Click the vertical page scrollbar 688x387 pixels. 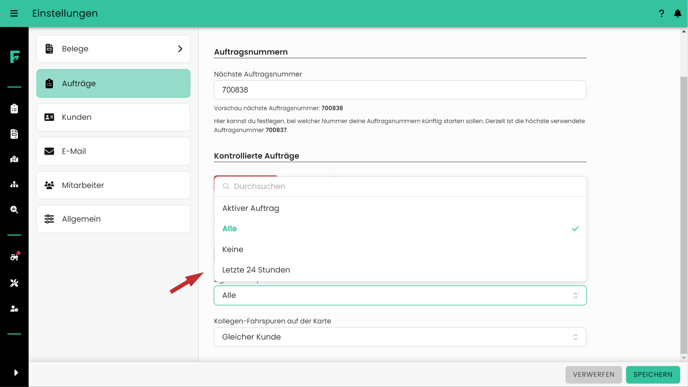(x=684, y=214)
